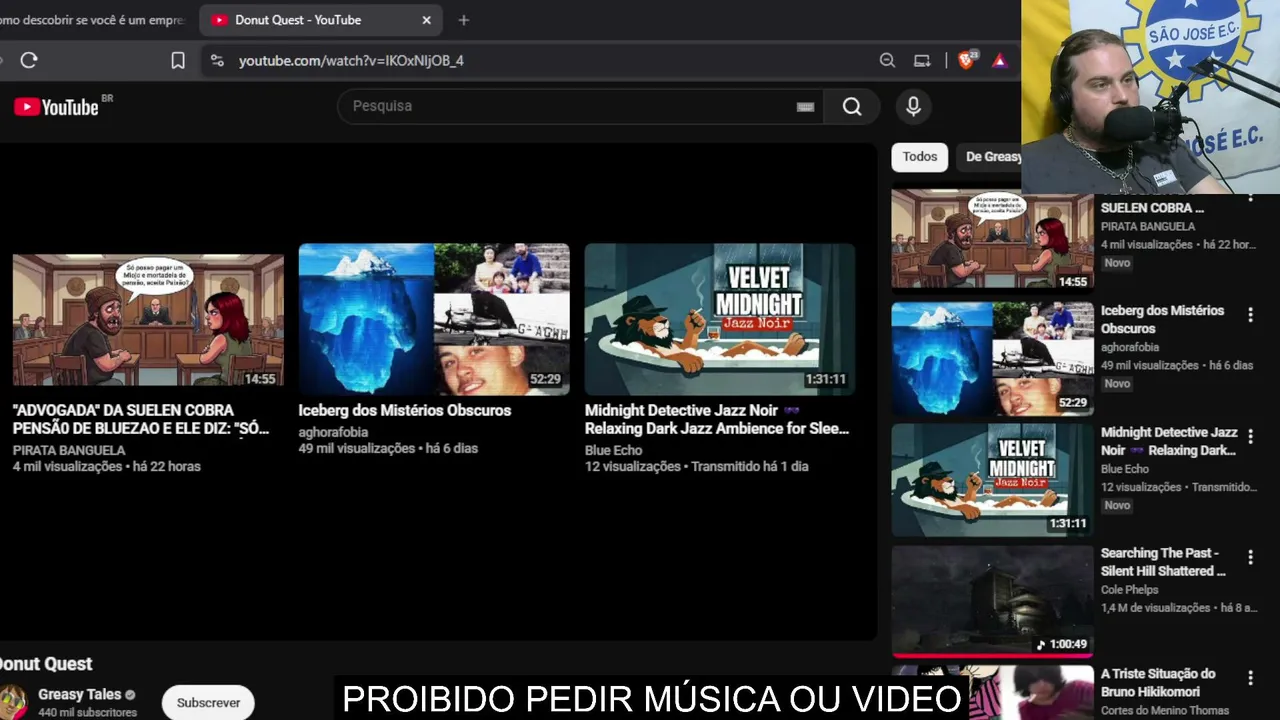Open sidebar title A Triste Situação do Bruno Hikikomori
1280x720 pixels.
tap(1158, 683)
